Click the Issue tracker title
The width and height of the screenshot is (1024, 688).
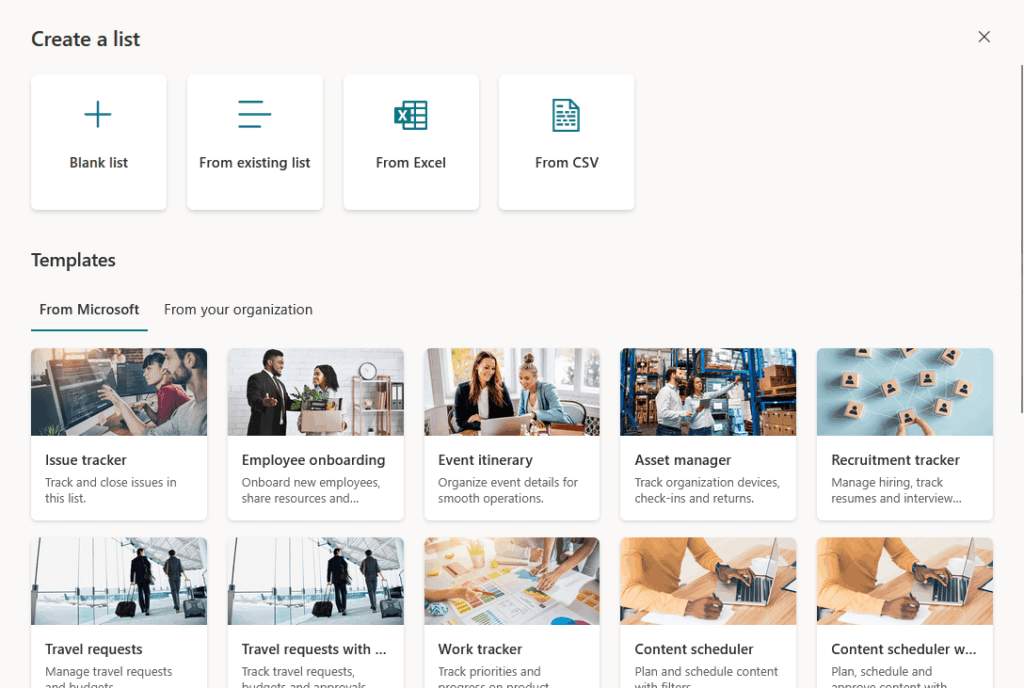(x=86, y=460)
